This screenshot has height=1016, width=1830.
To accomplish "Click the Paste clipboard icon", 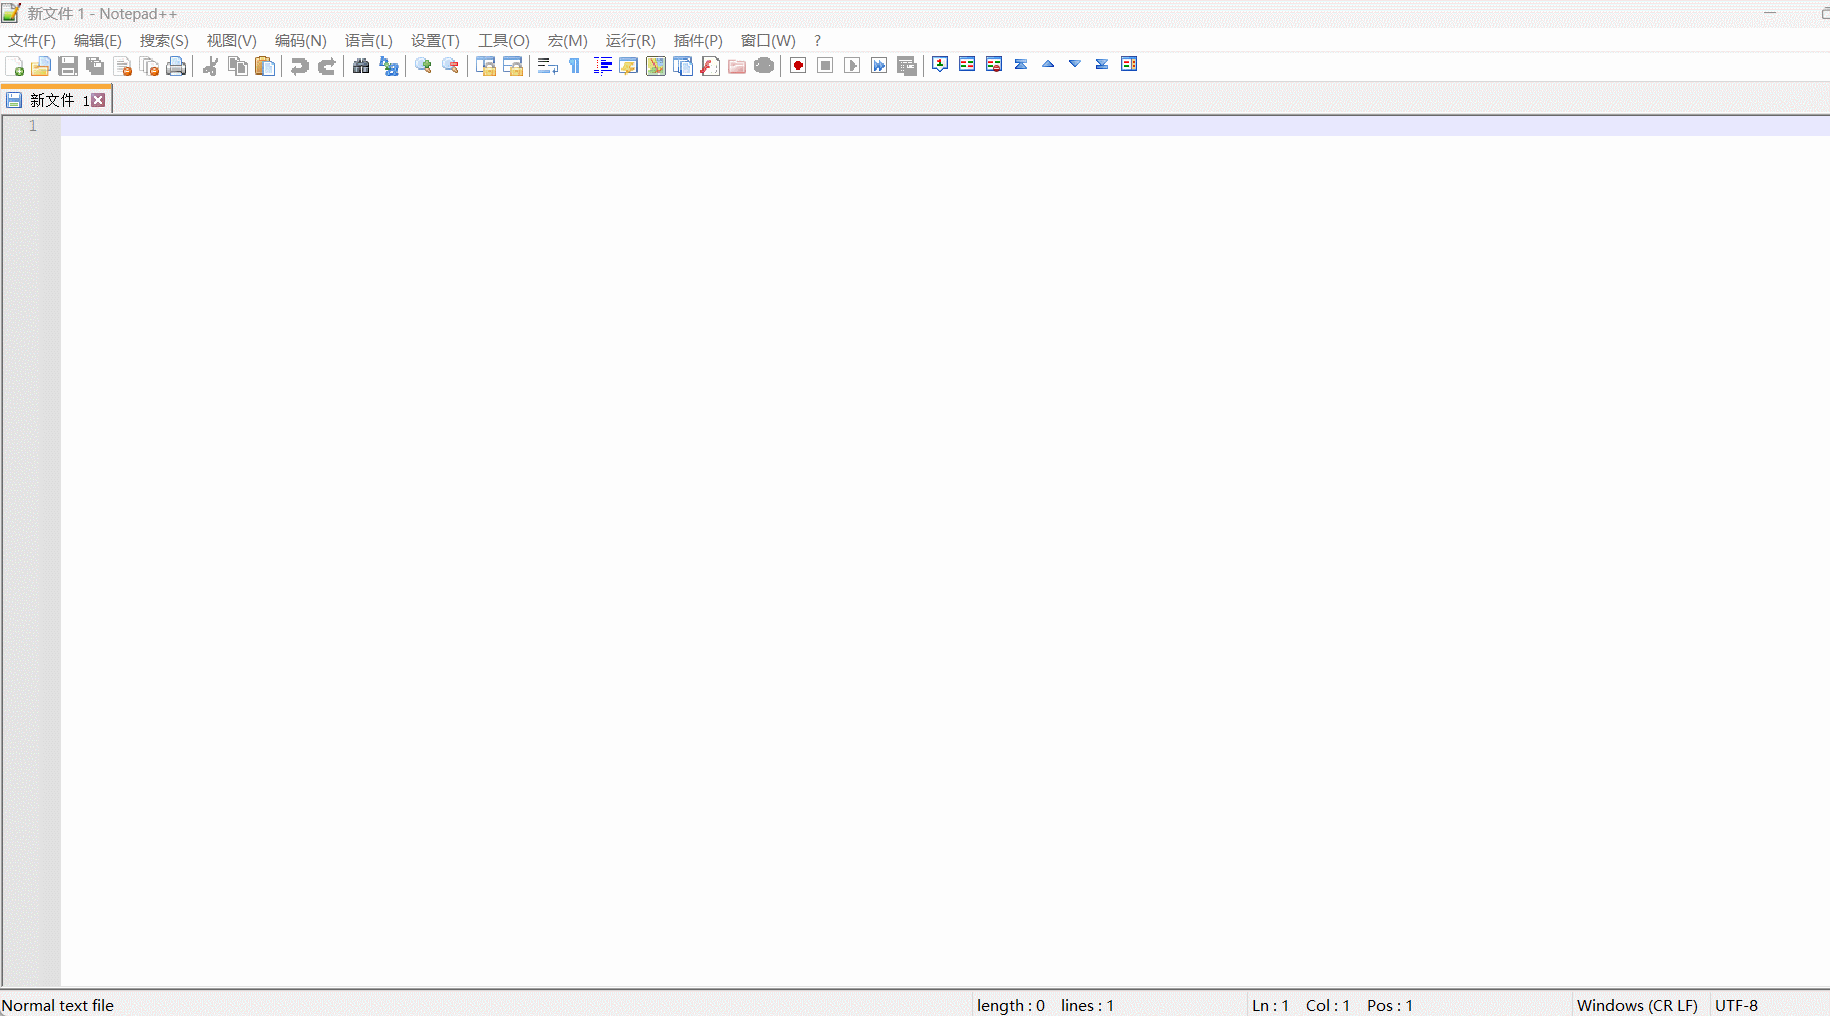I will click(265, 66).
